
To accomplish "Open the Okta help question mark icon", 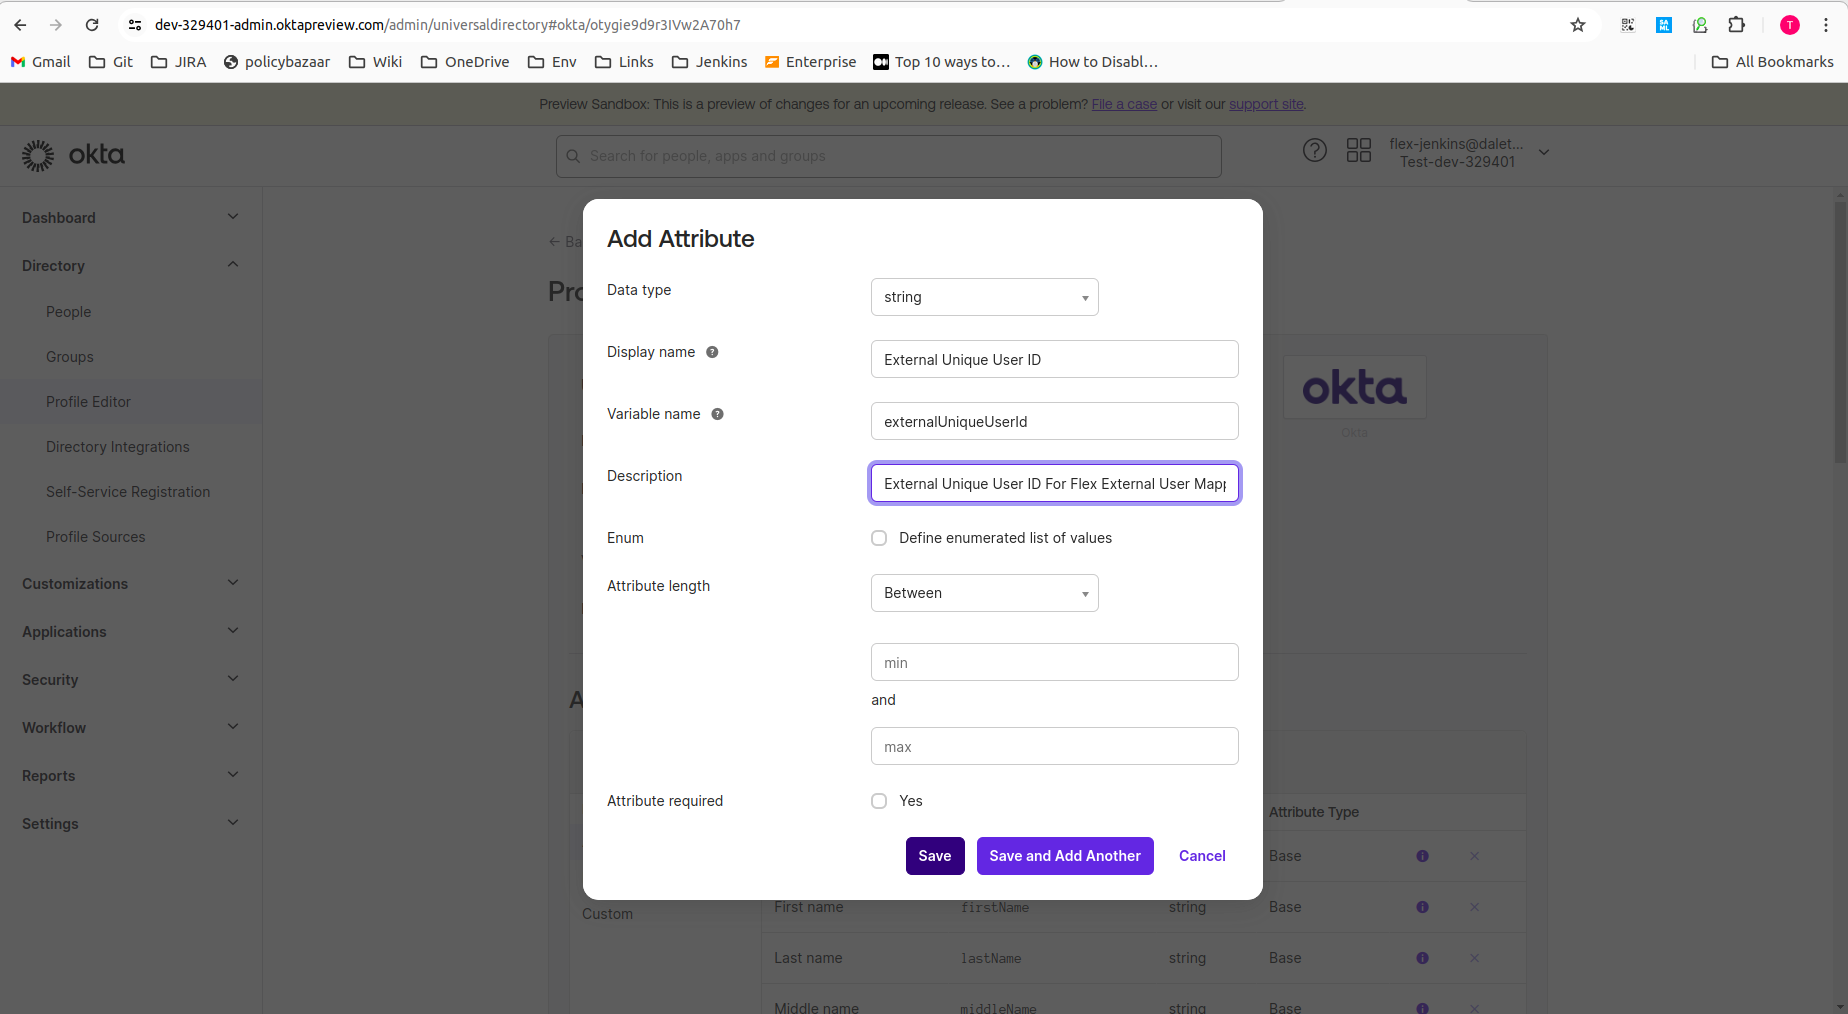I will point(1315,150).
